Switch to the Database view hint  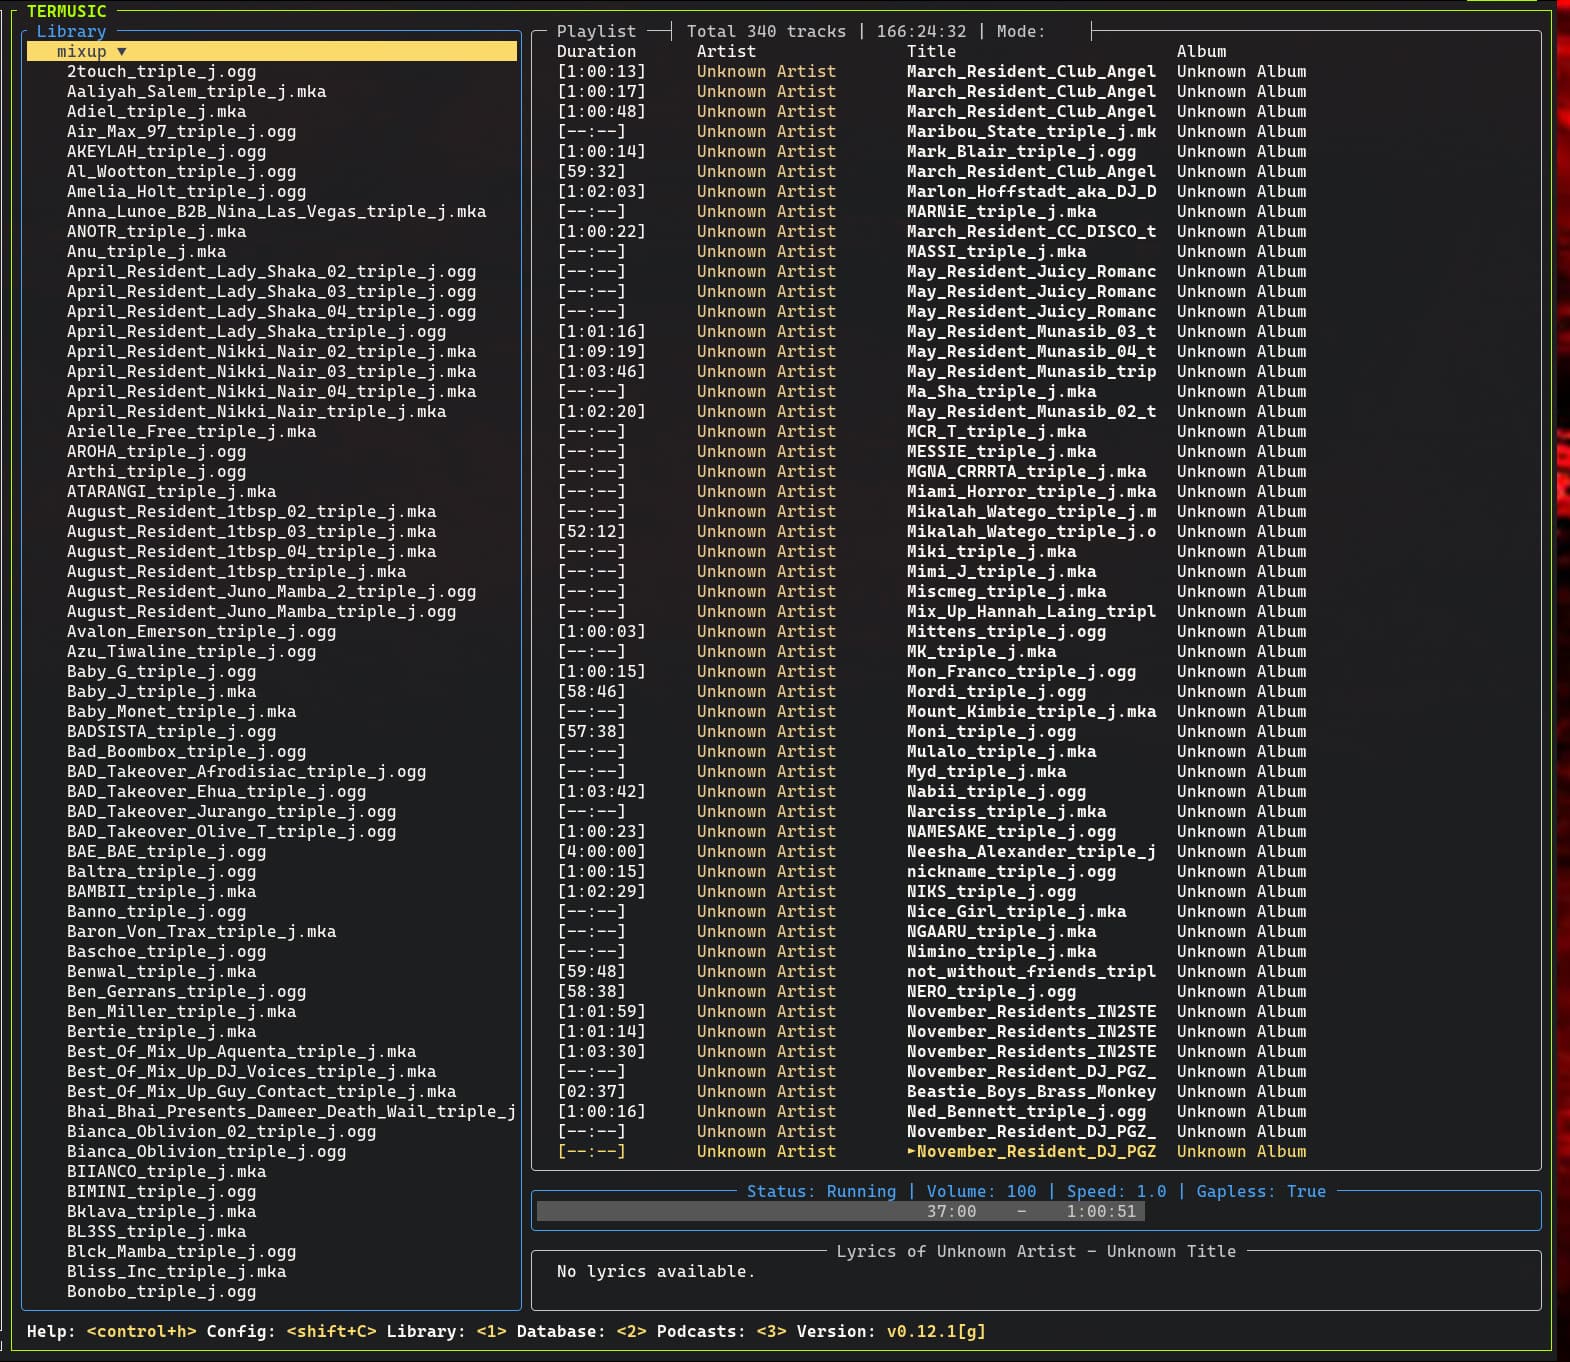pos(631,1331)
